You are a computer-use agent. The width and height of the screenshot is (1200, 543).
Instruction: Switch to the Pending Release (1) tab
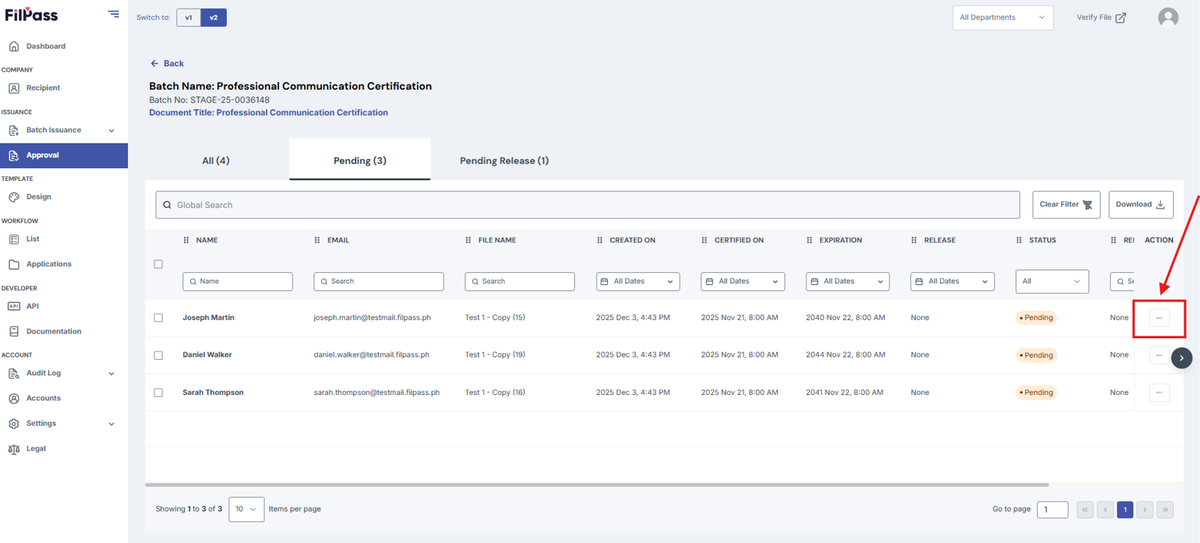(504, 160)
